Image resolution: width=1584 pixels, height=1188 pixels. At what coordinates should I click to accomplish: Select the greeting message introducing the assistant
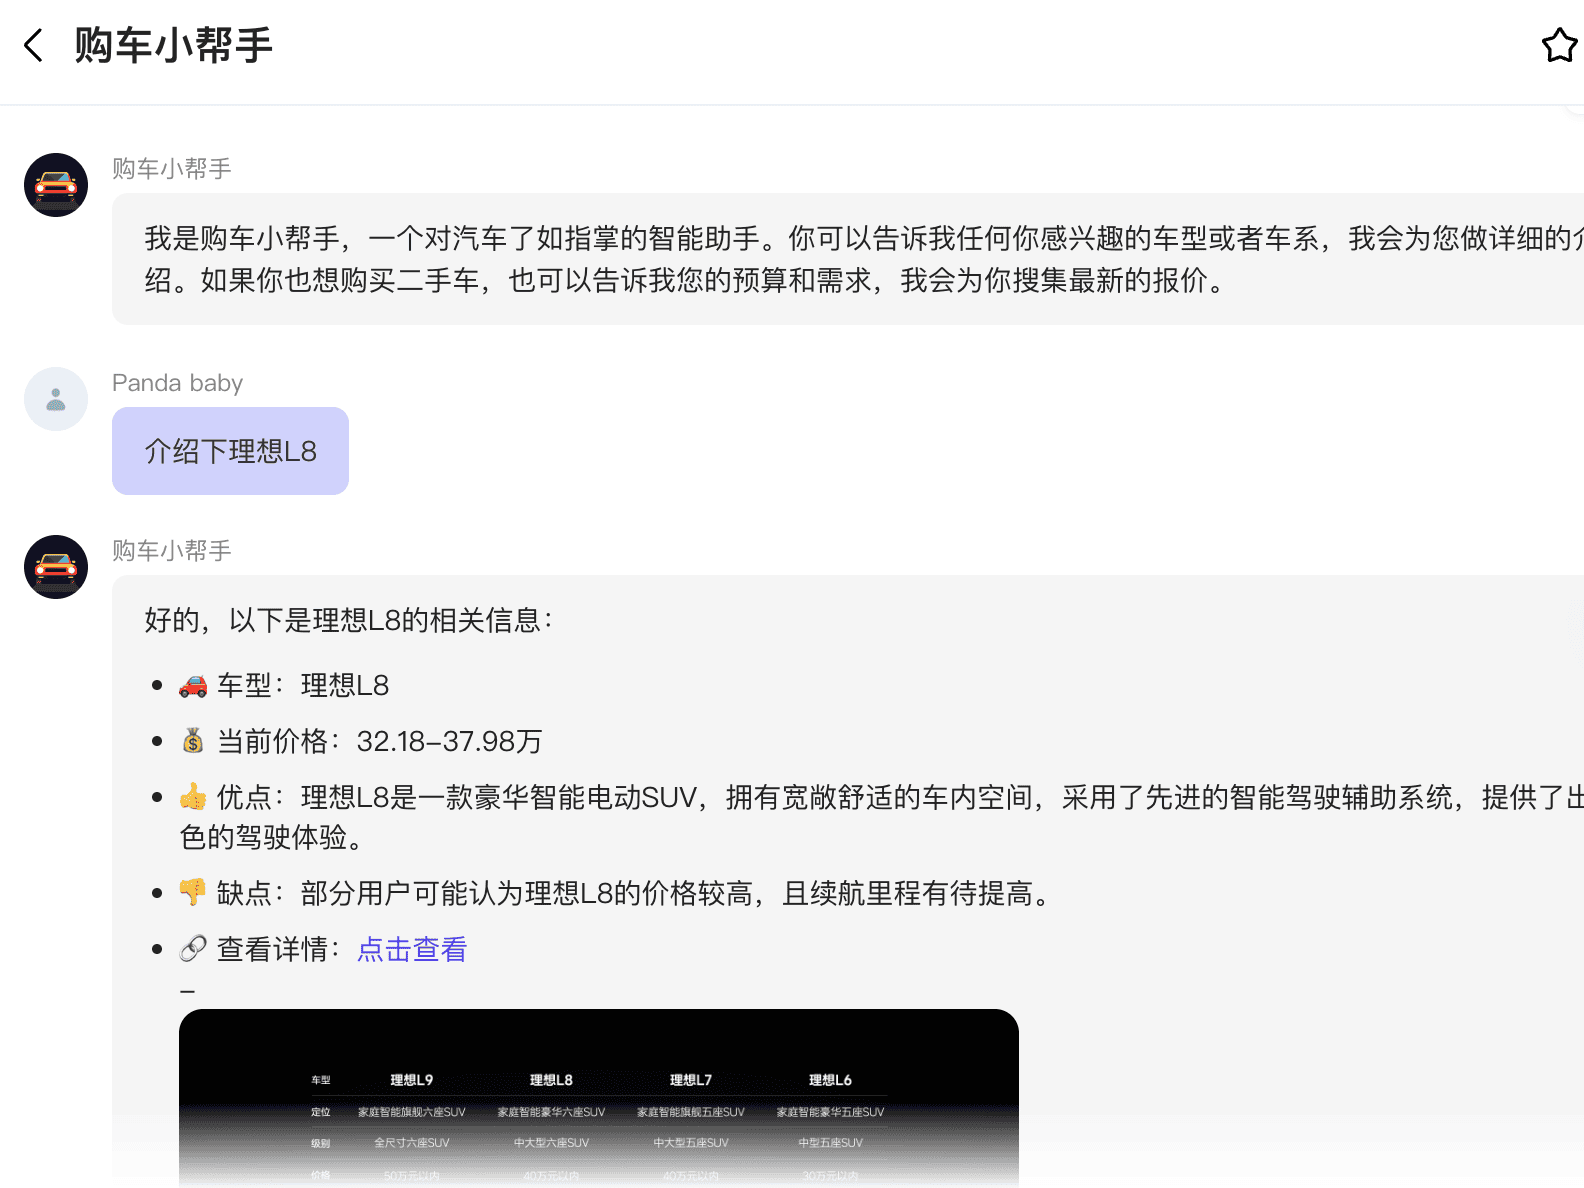point(850,259)
